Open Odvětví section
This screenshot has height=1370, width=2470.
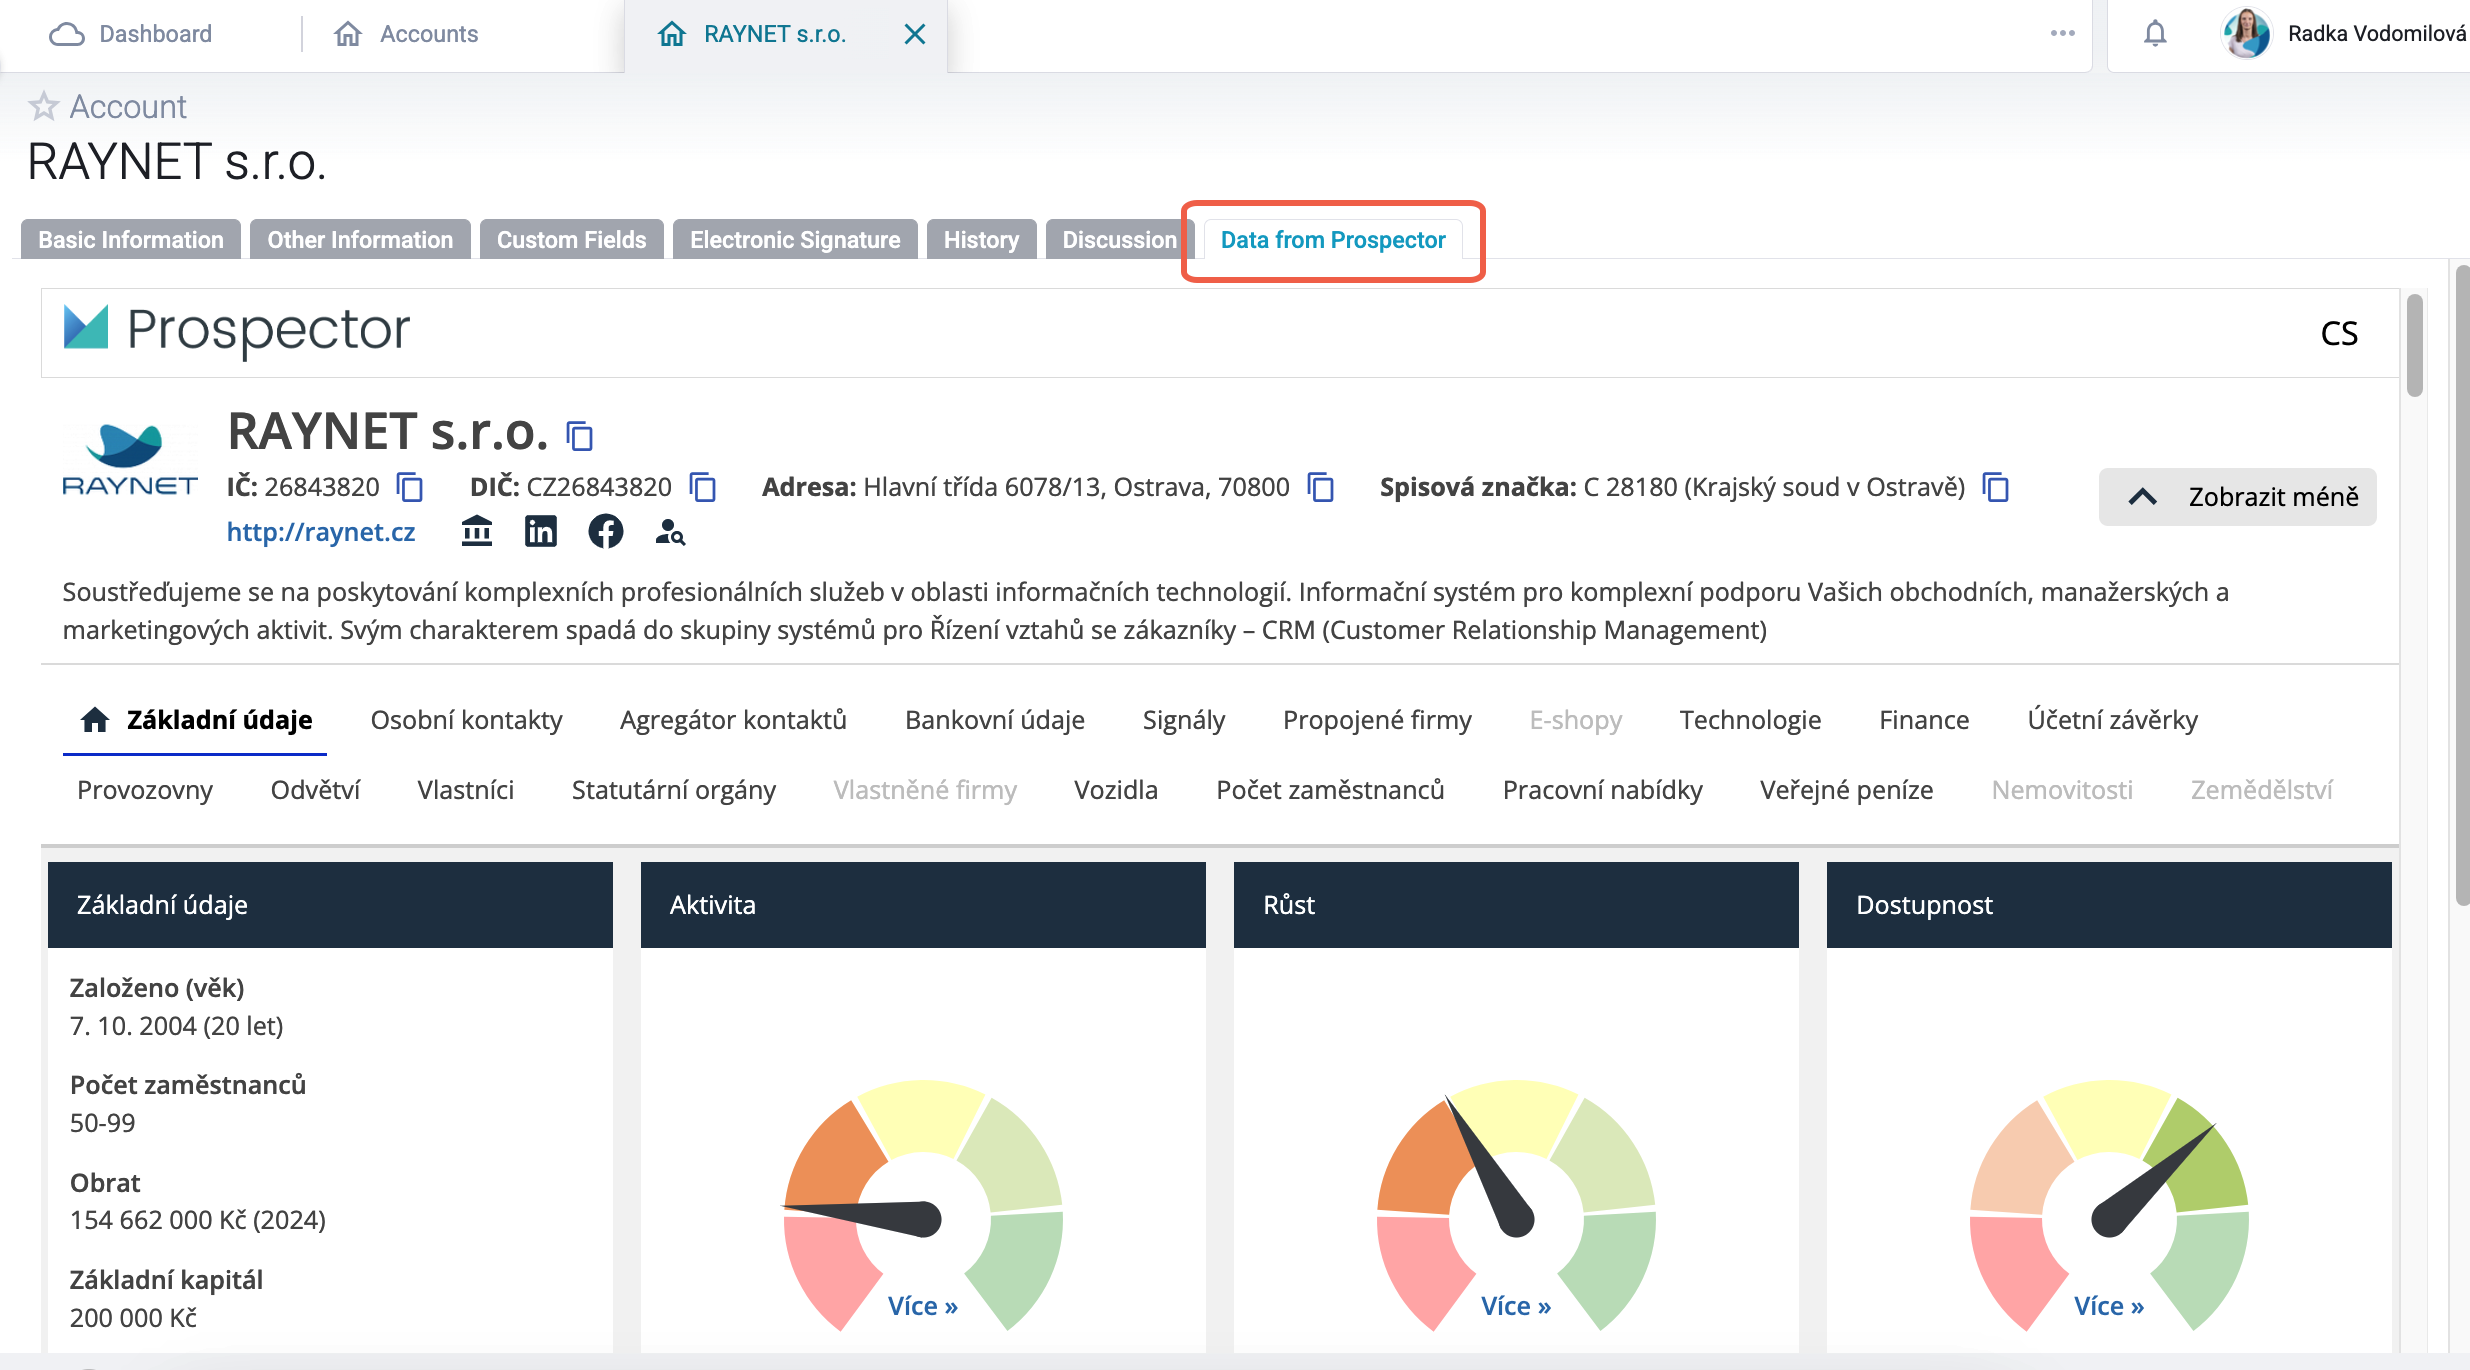[315, 790]
